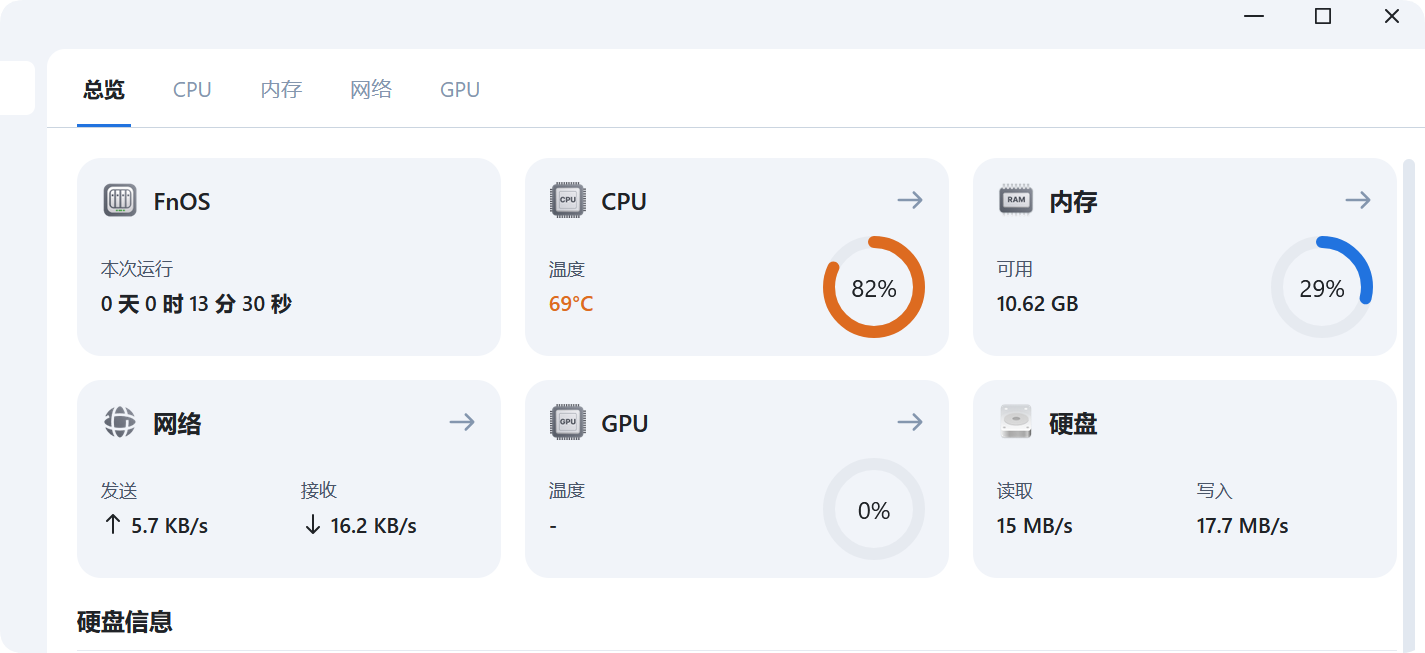Viewport: 1425px width, 653px height.
Task: Open network details via arrow
Action: (462, 422)
